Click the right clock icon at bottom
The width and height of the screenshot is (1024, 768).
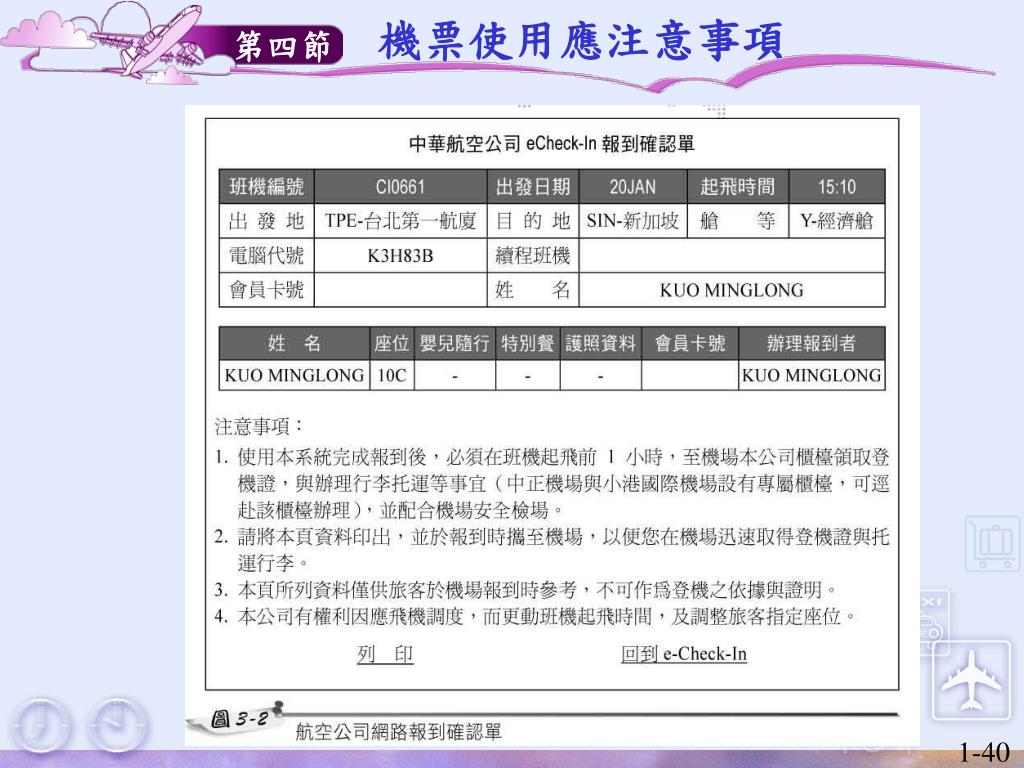118,725
